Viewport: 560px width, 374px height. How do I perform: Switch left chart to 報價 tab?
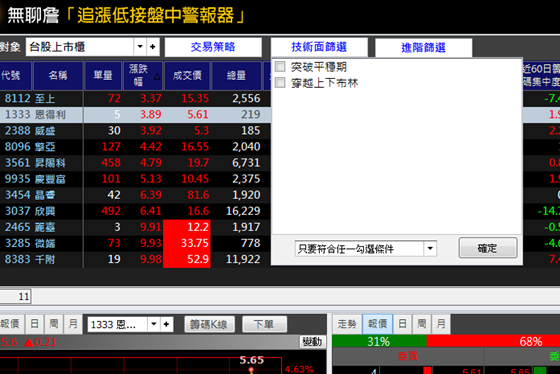point(11,324)
